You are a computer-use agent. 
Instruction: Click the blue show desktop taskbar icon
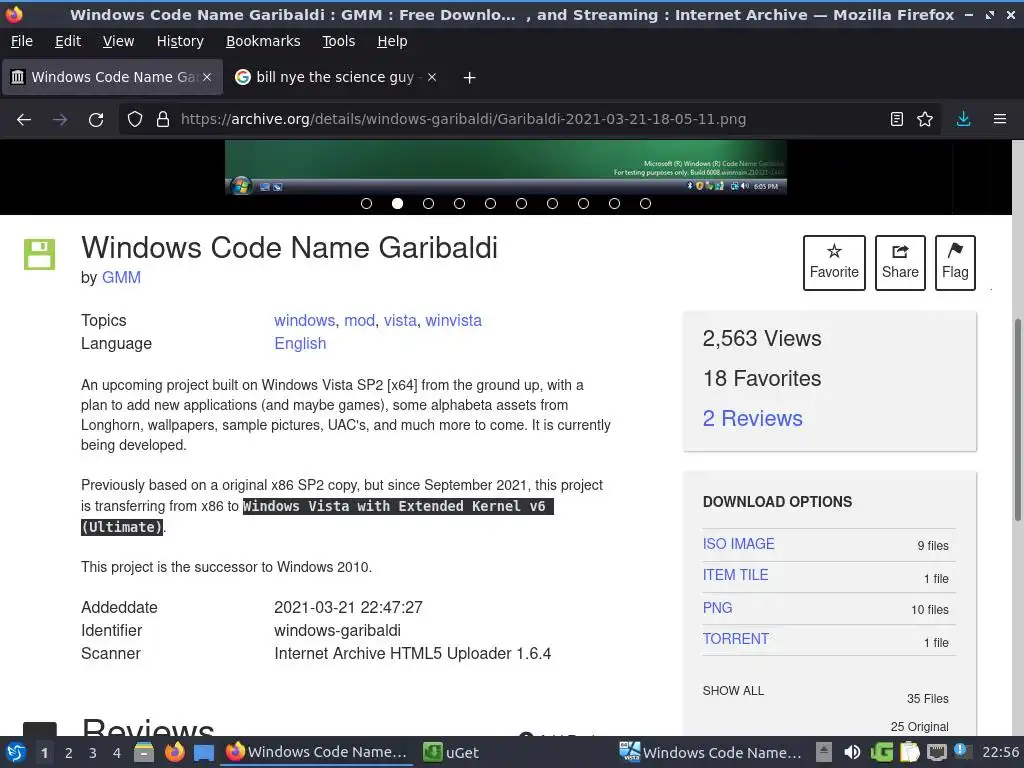point(204,753)
